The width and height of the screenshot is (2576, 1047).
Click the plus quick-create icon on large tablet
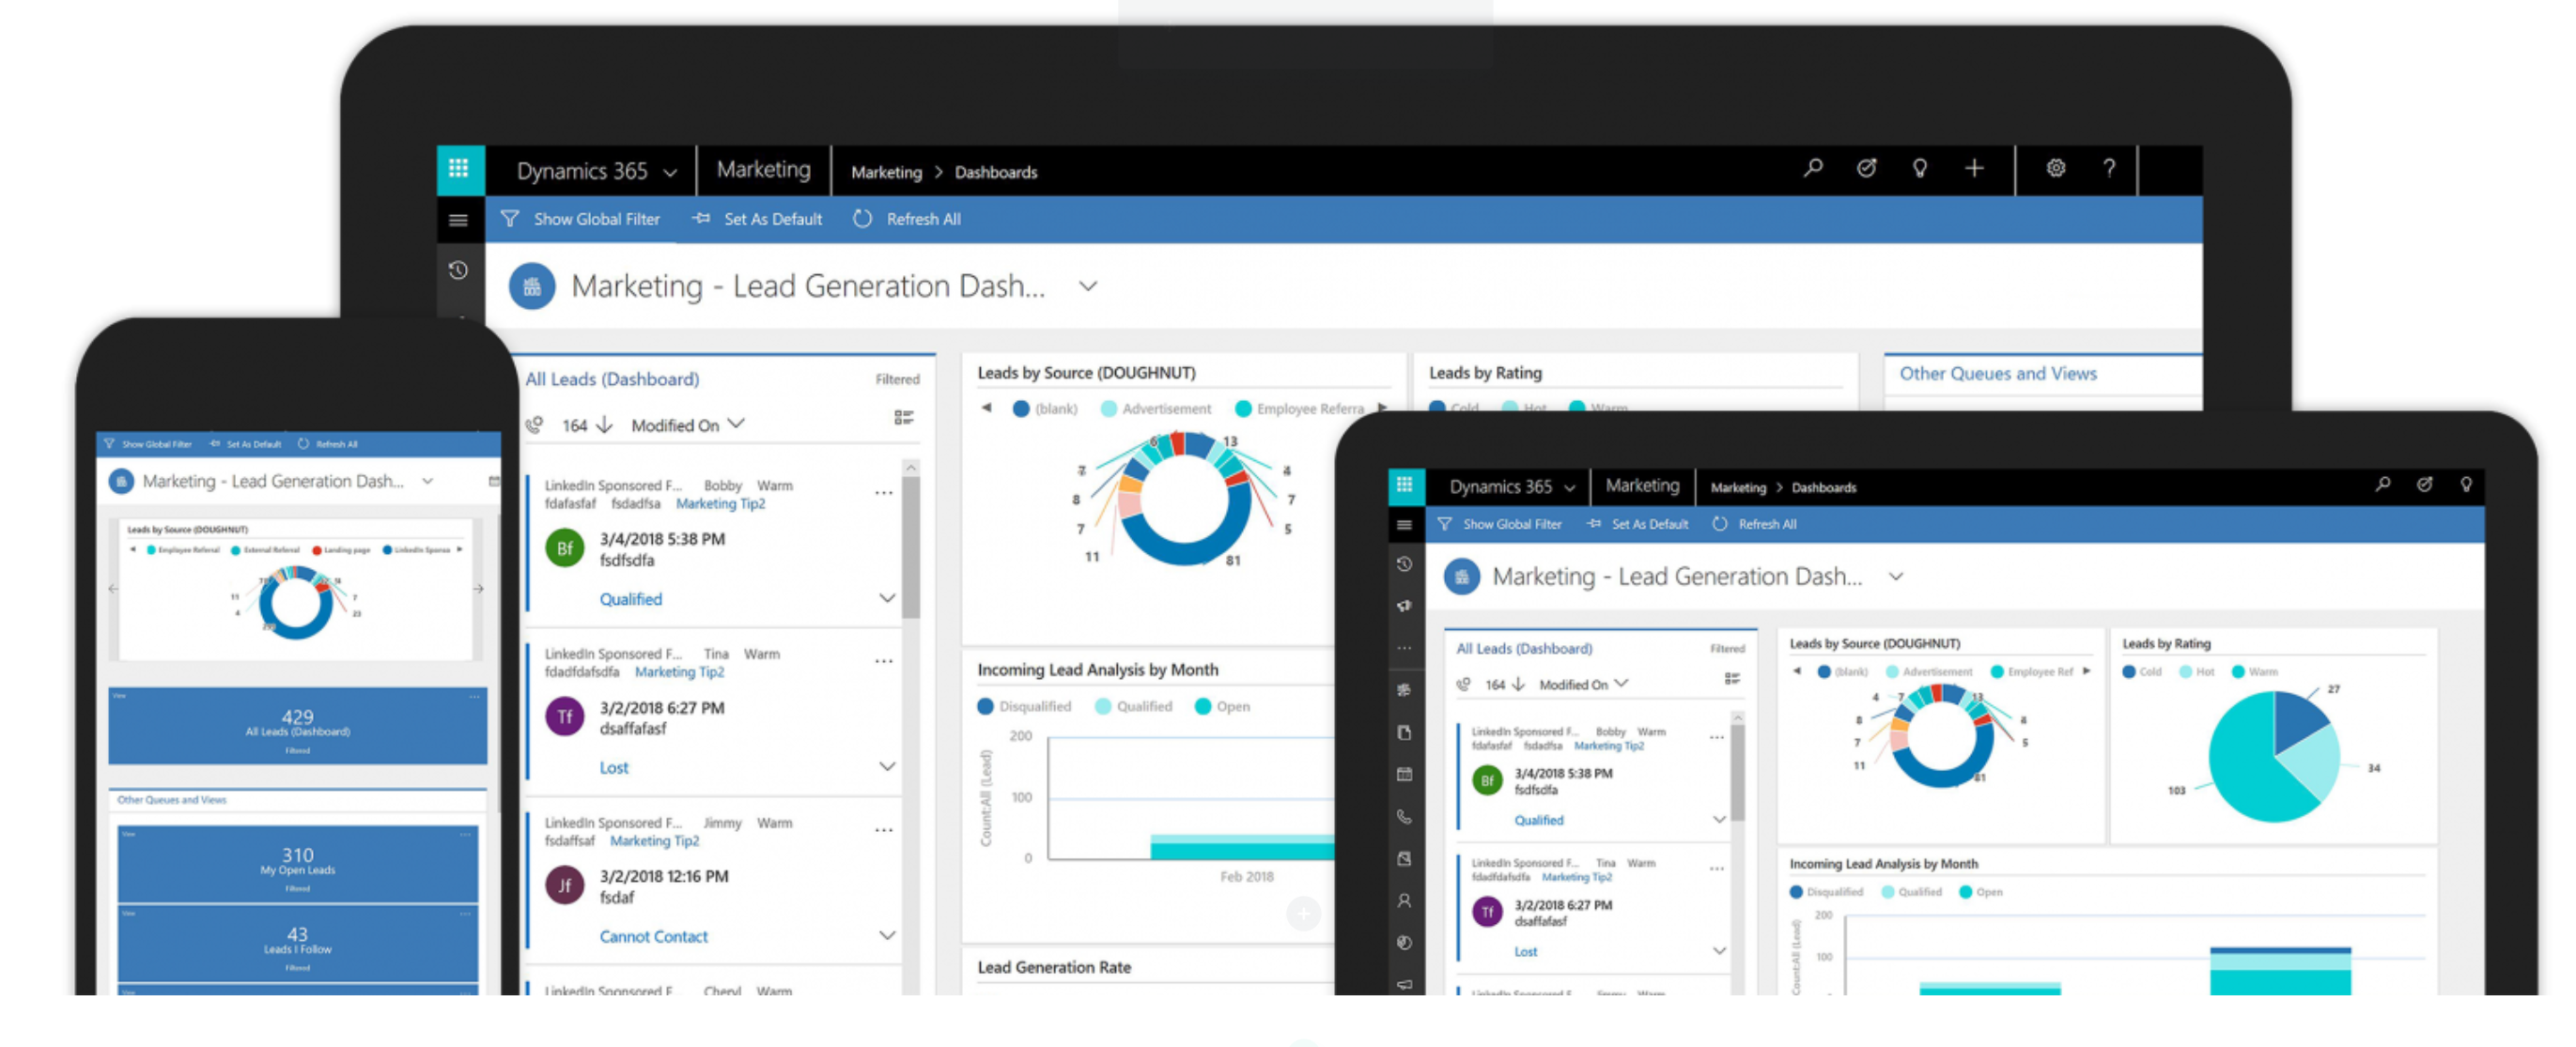(x=1973, y=168)
